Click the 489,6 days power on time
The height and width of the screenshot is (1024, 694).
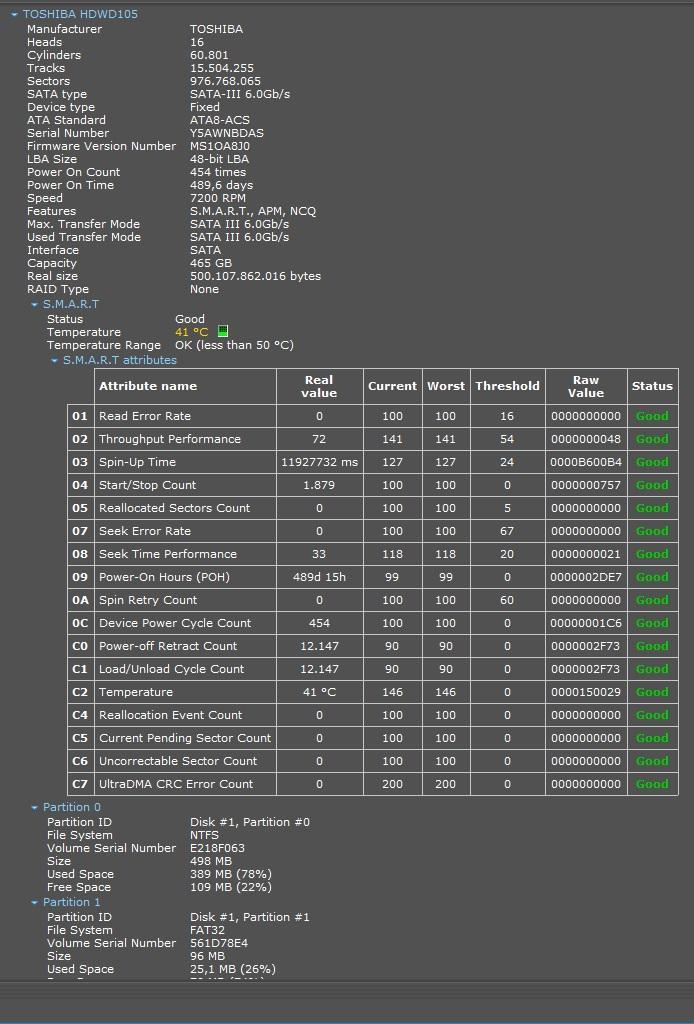point(221,185)
